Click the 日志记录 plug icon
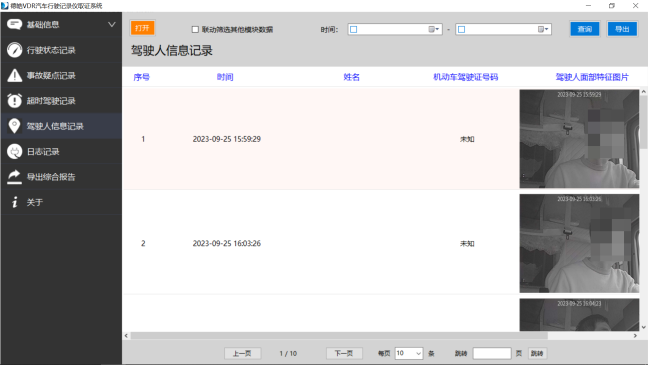648x365 pixels. (14, 151)
